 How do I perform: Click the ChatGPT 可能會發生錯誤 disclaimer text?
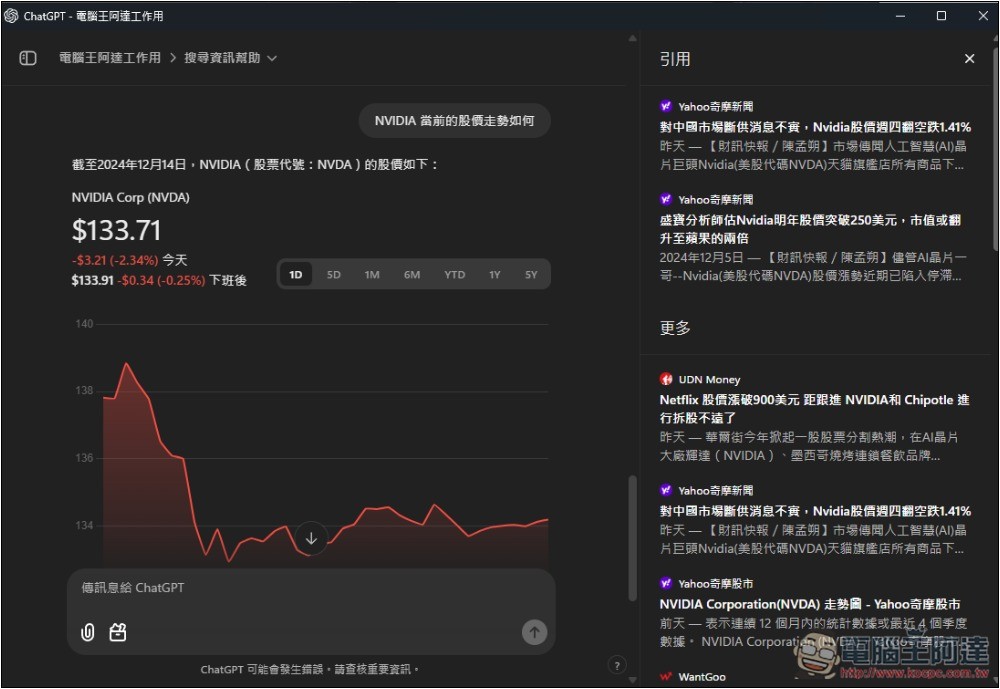pyautogui.click(x=310, y=669)
